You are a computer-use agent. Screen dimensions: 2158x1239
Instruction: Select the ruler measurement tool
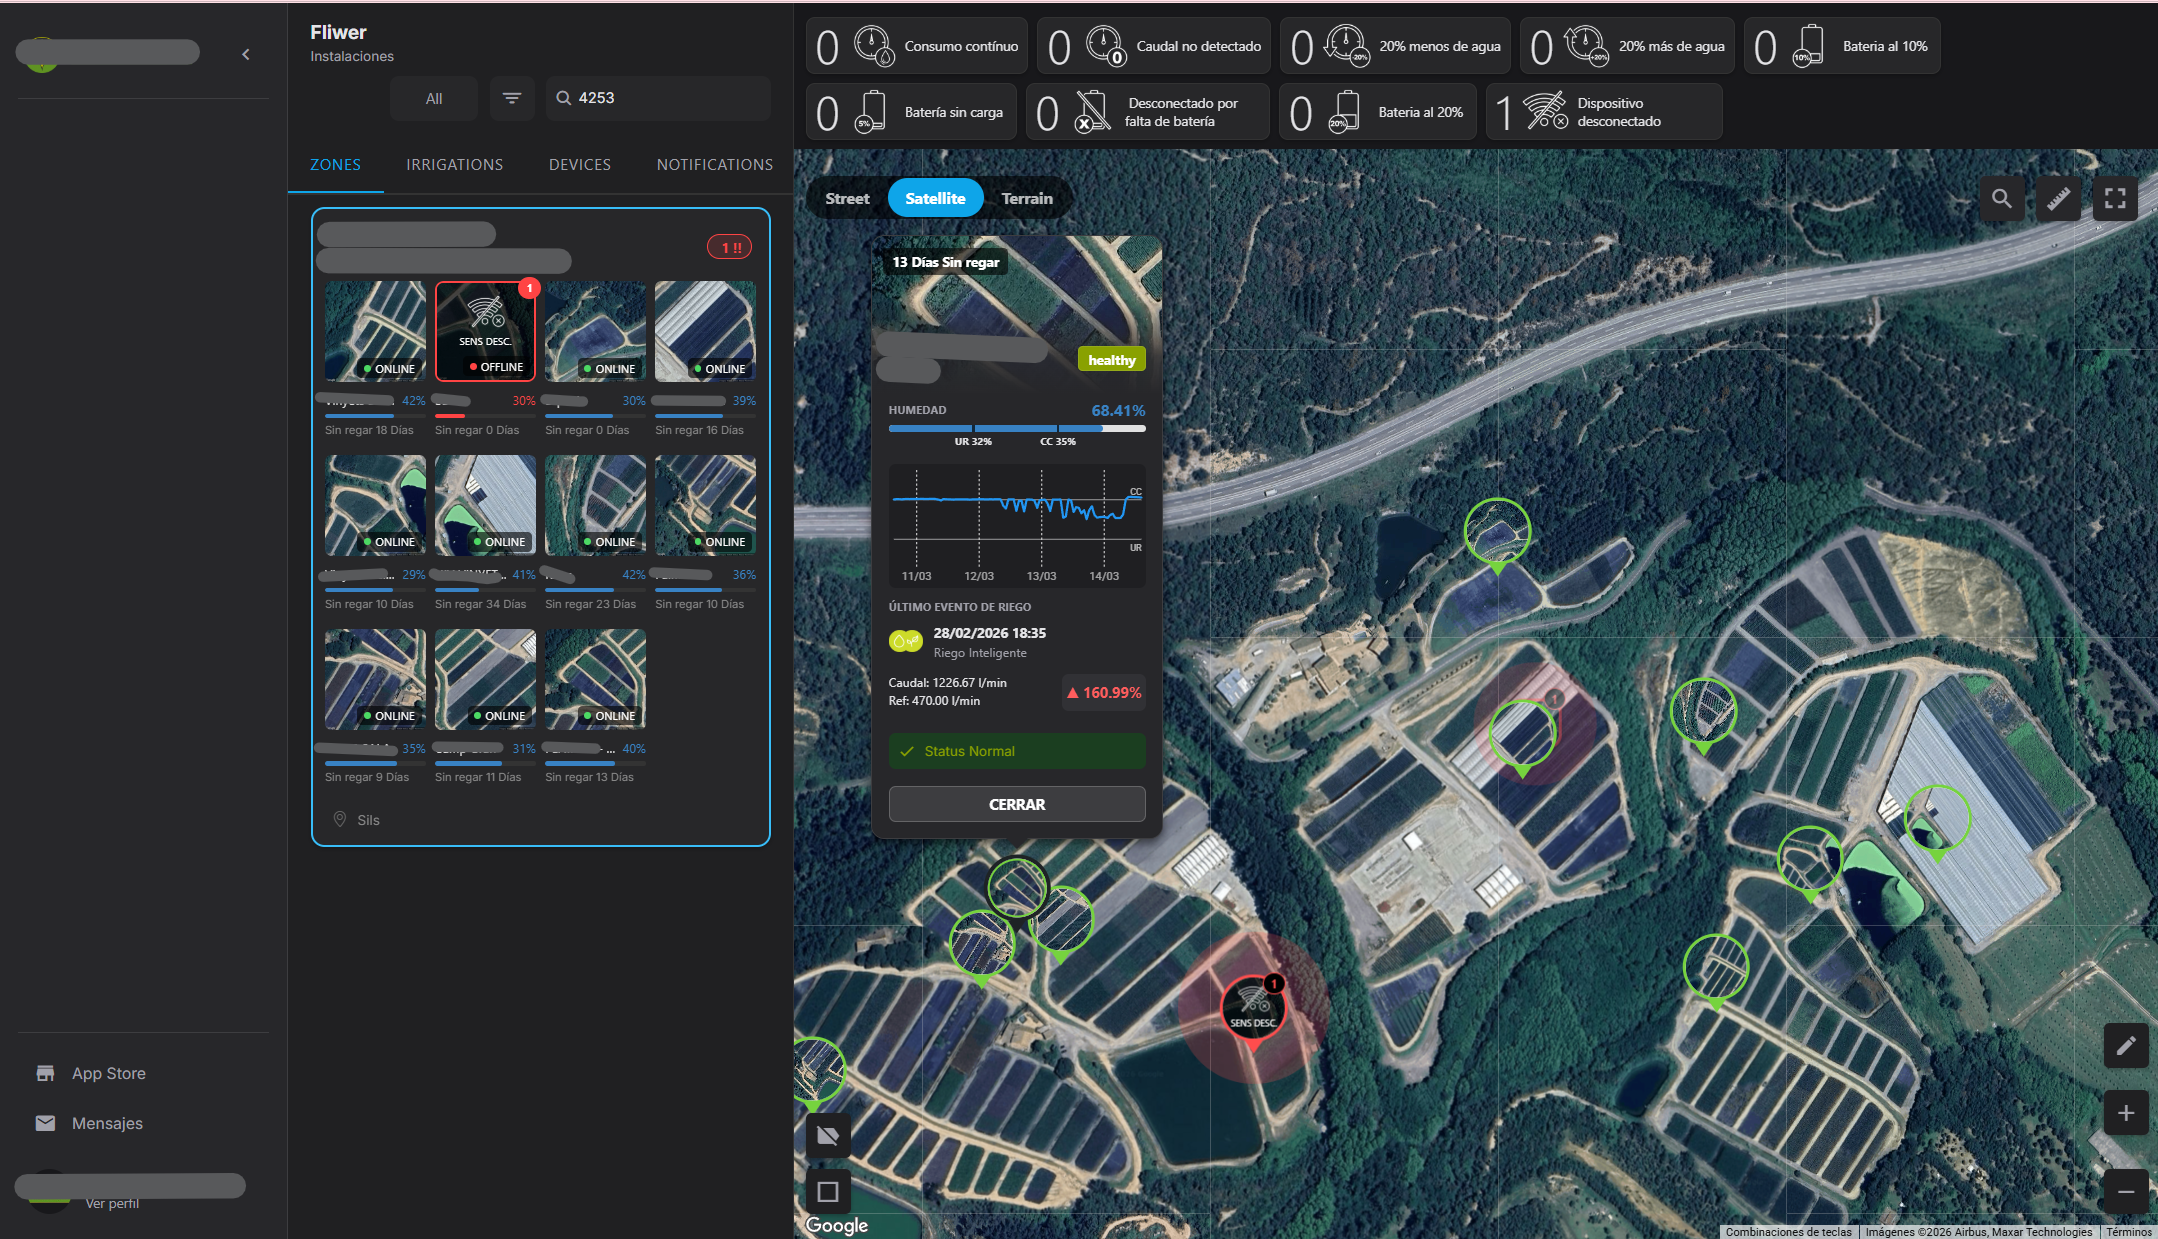tap(2058, 198)
